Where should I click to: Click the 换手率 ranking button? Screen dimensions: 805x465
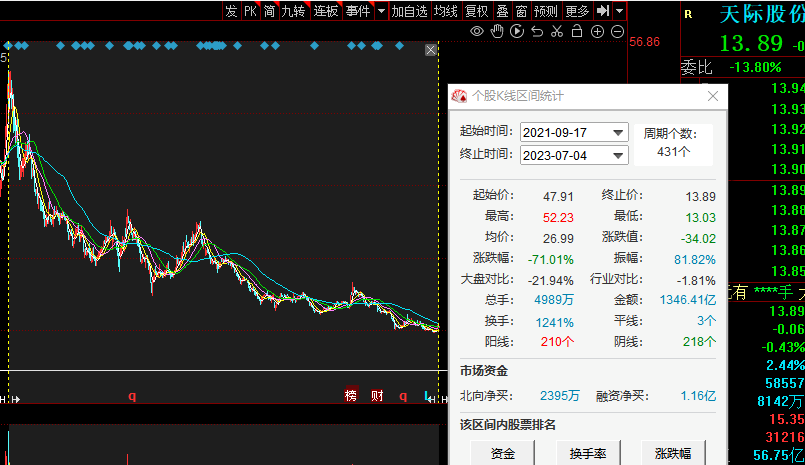click(588, 453)
